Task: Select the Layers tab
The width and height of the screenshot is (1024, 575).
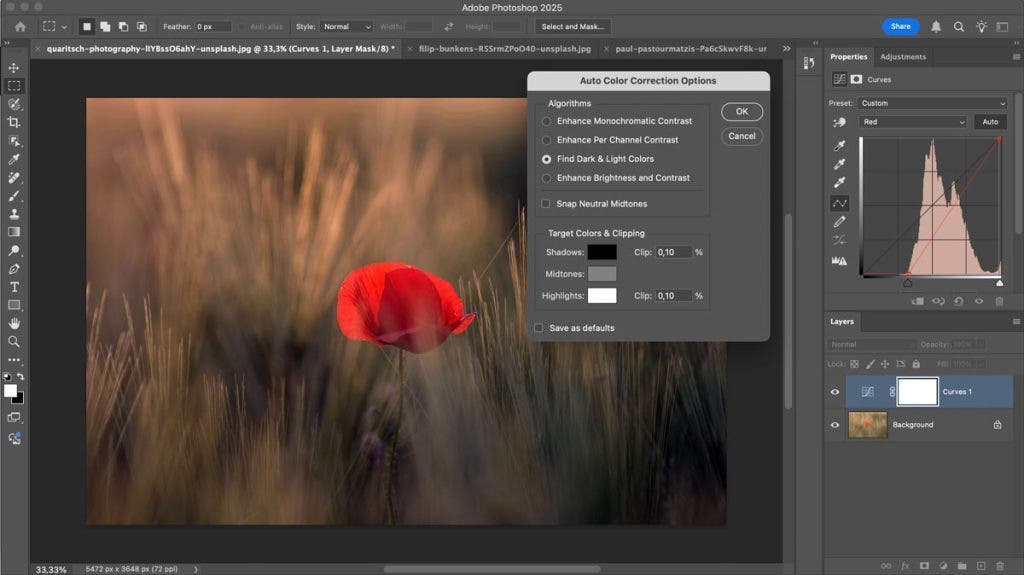Action: [x=842, y=321]
